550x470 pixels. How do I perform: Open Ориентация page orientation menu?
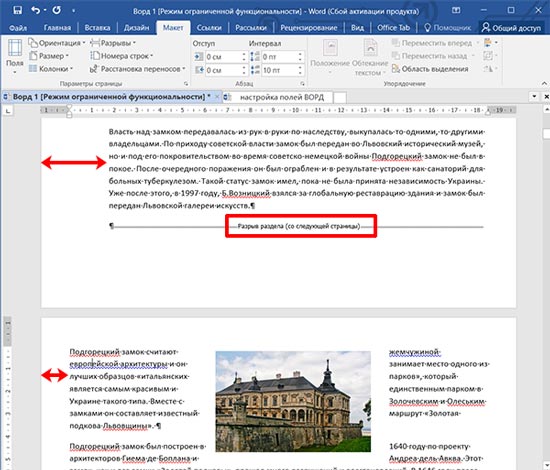pyautogui.click(x=57, y=43)
